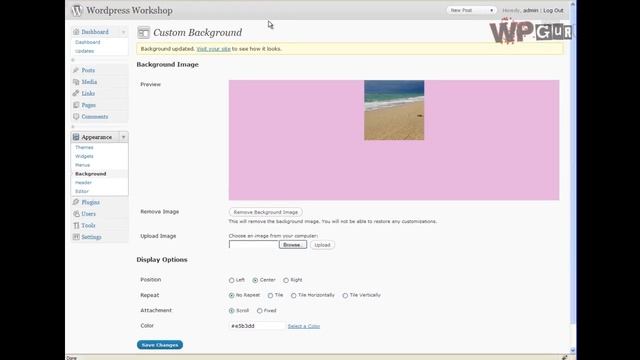
Task: Open the Dashboard submenu link
Action: (x=87, y=42)
